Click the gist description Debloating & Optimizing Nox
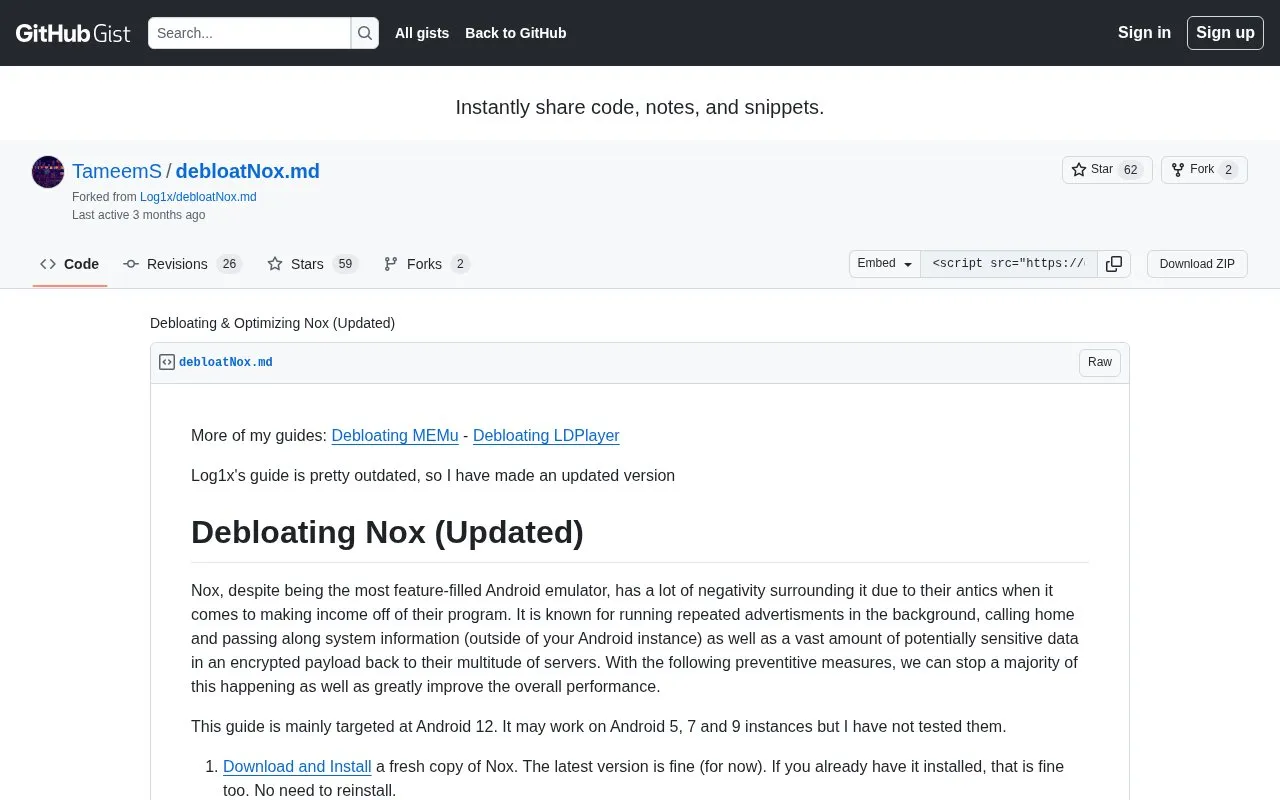The height and width of the screenshot is (800, 1280). click(273, 323)
